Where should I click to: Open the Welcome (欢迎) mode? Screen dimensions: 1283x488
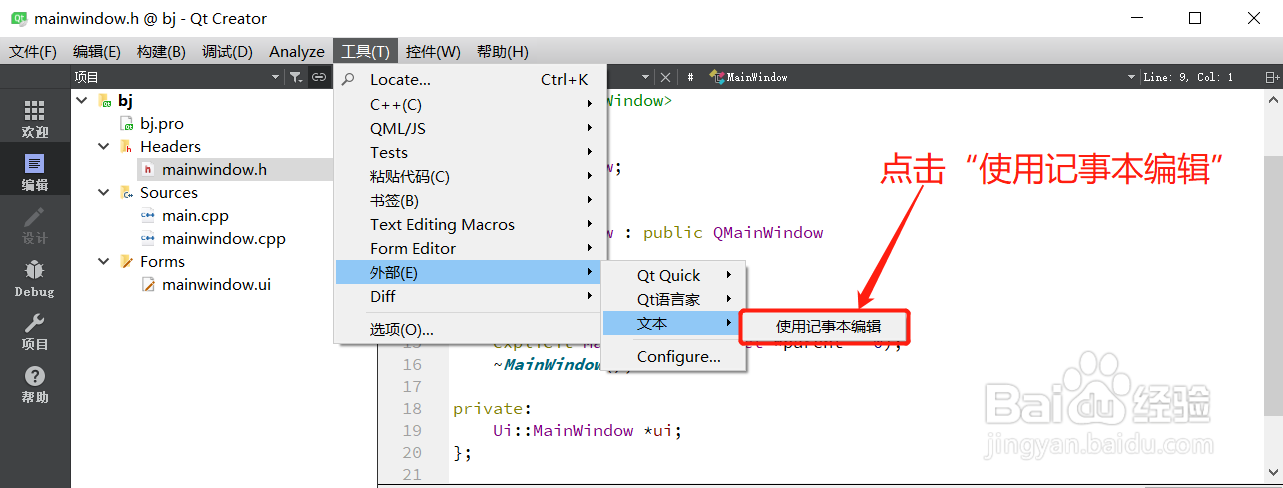35,118
